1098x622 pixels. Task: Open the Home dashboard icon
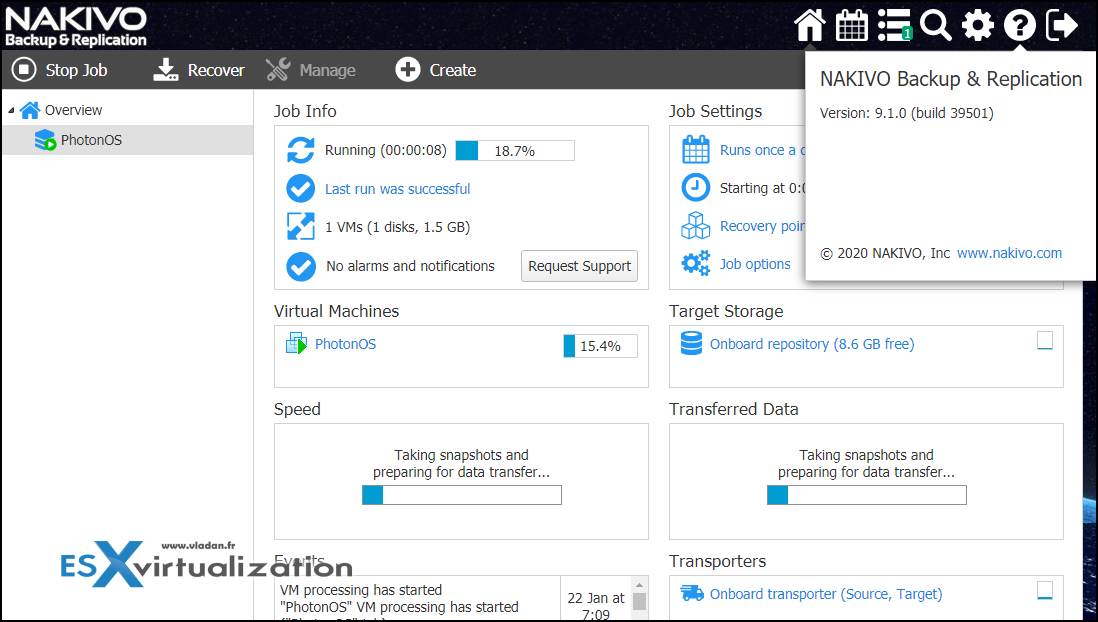809,25
